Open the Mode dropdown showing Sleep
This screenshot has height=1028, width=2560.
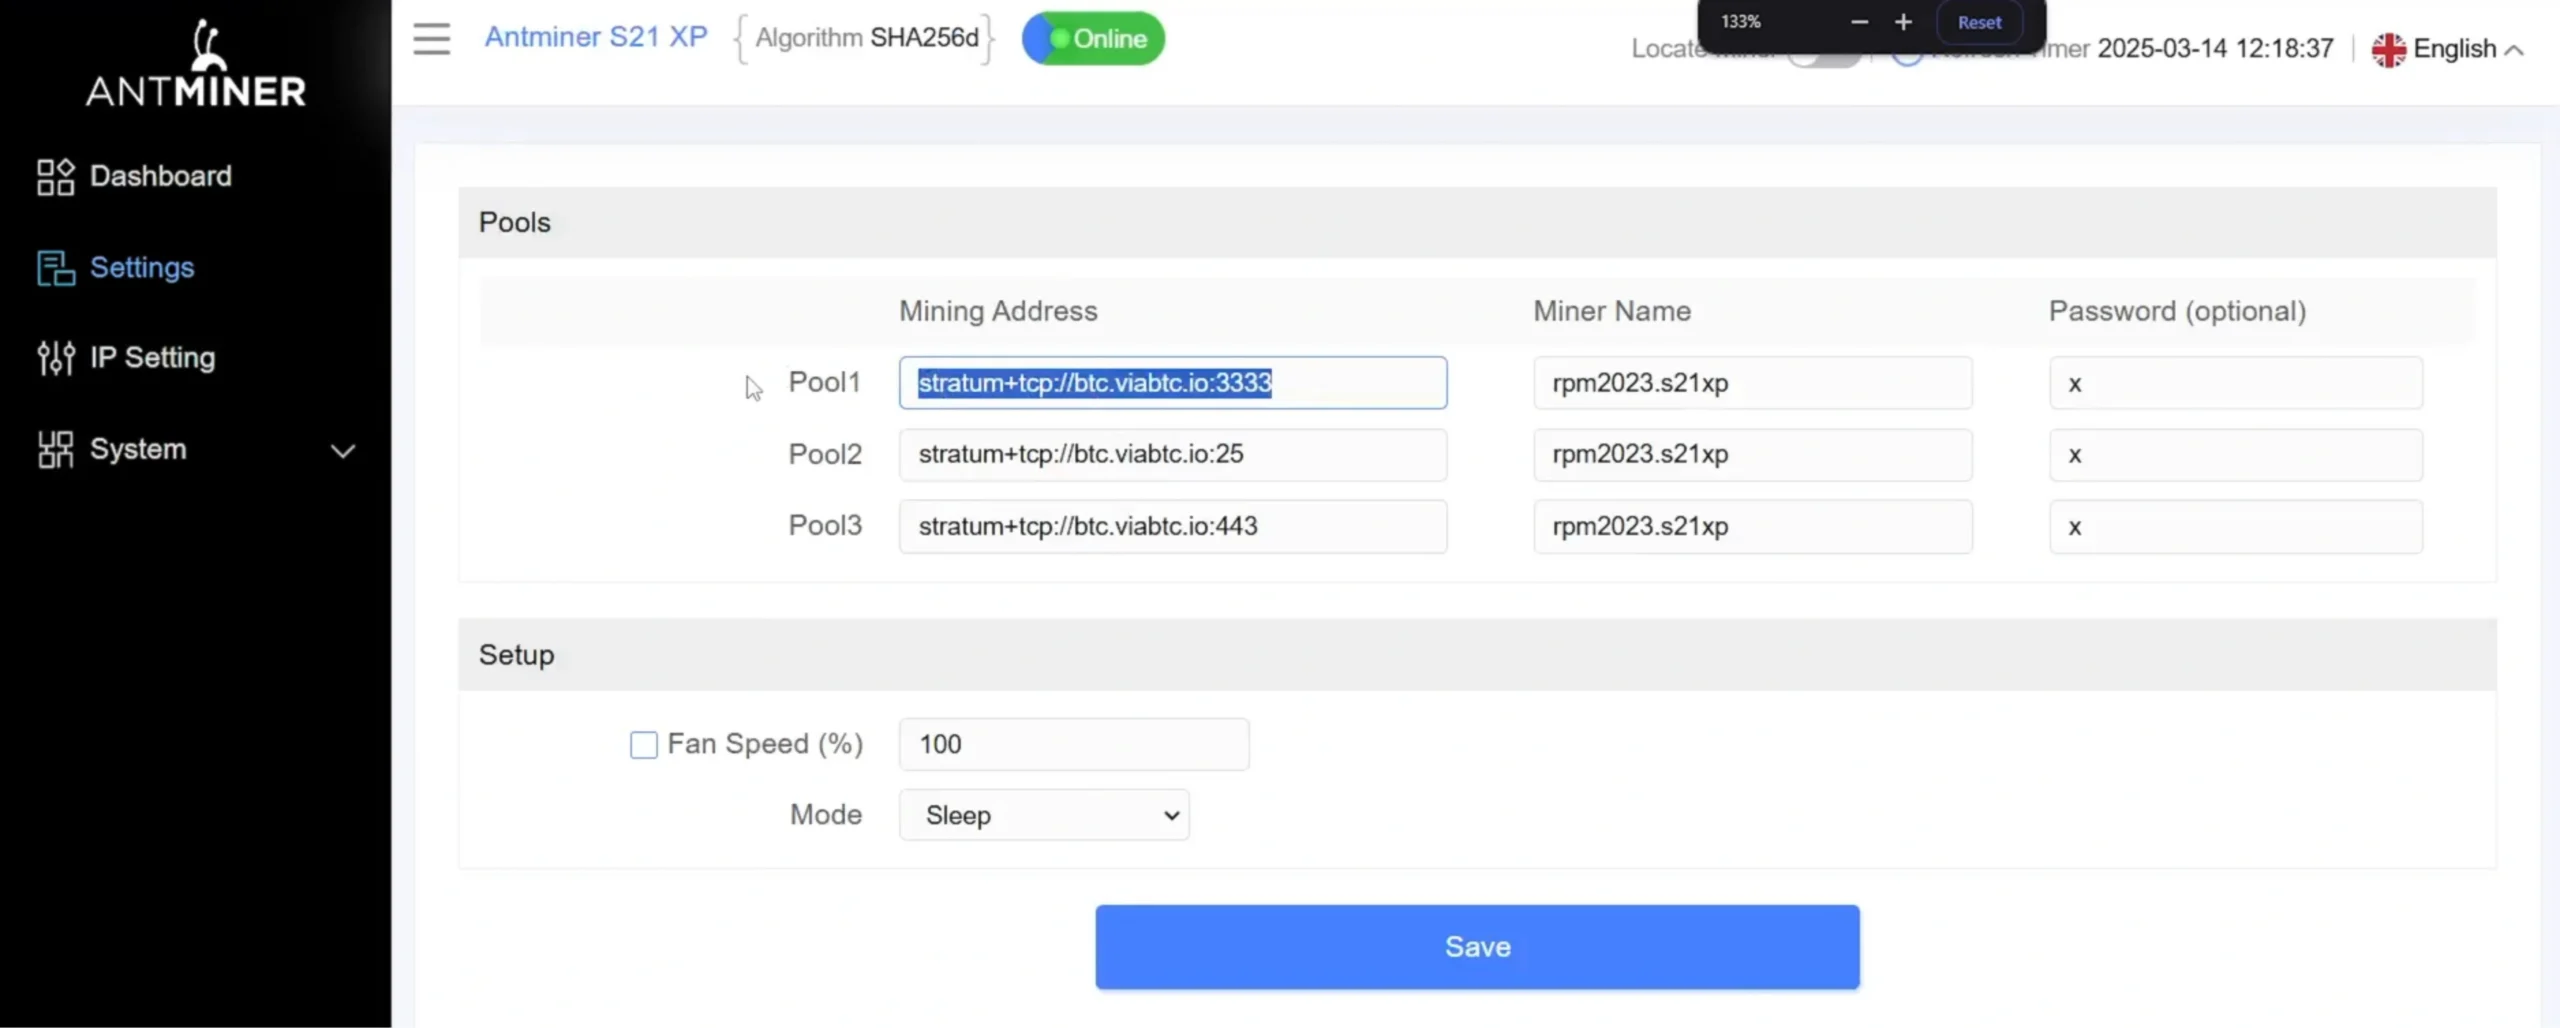tap(1044, 815)
